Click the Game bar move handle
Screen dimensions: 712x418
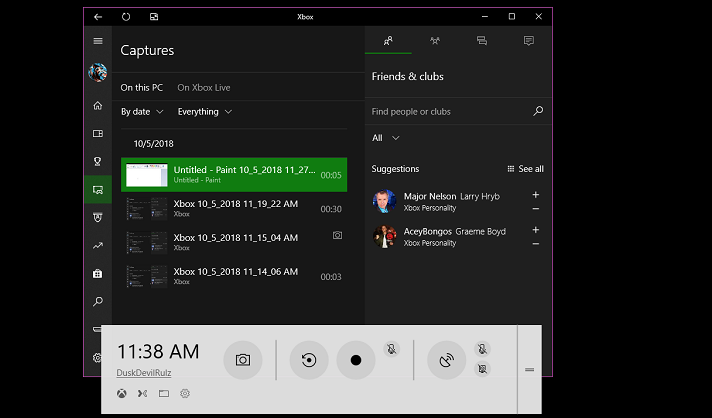tap(529, 369)
